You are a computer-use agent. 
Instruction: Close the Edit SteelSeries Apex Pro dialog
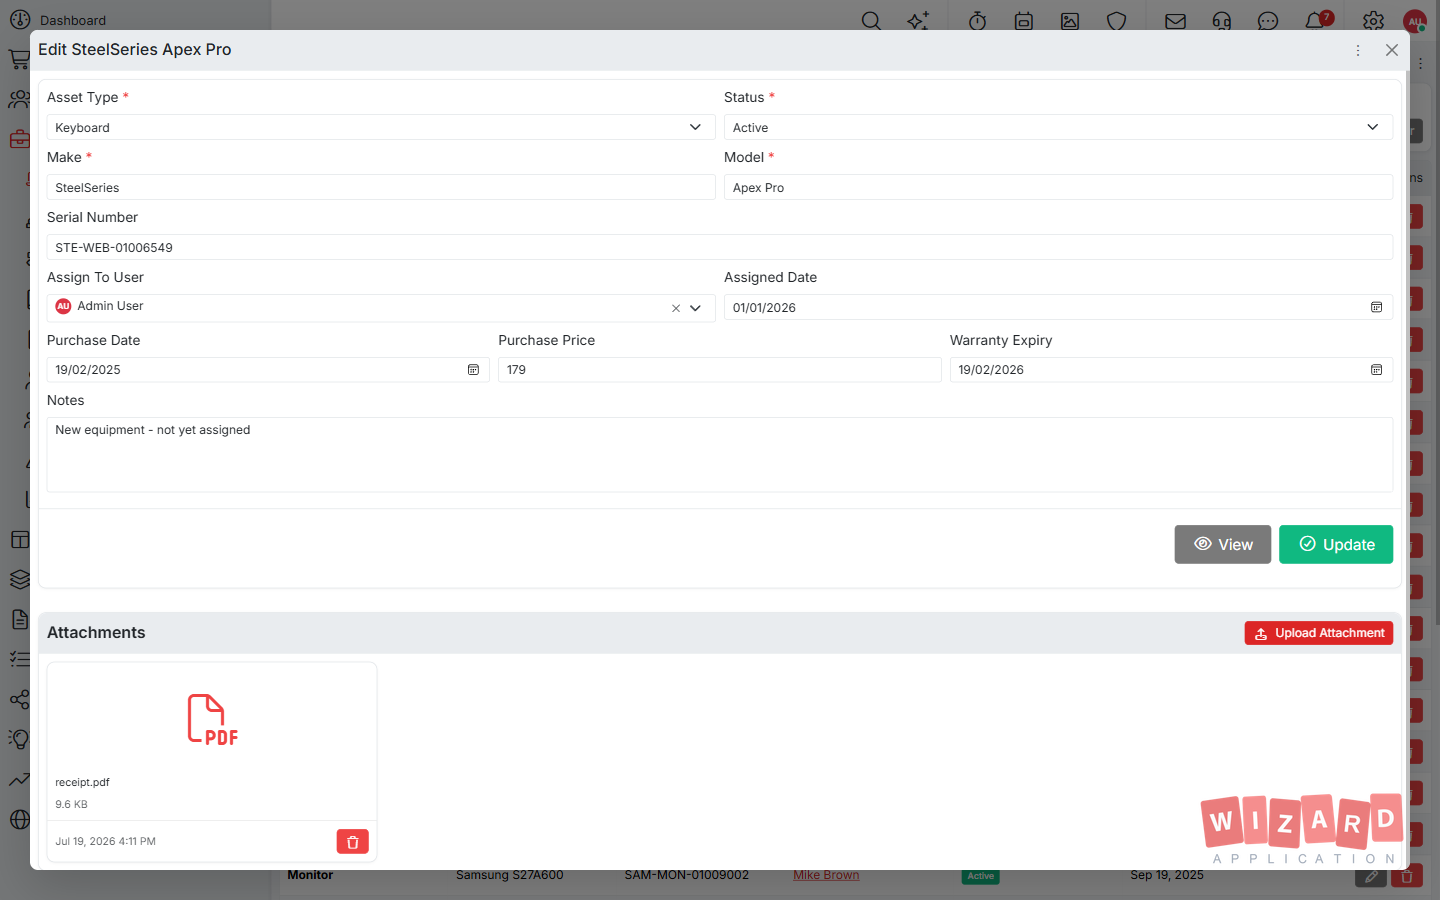(x=1392, y=50)
